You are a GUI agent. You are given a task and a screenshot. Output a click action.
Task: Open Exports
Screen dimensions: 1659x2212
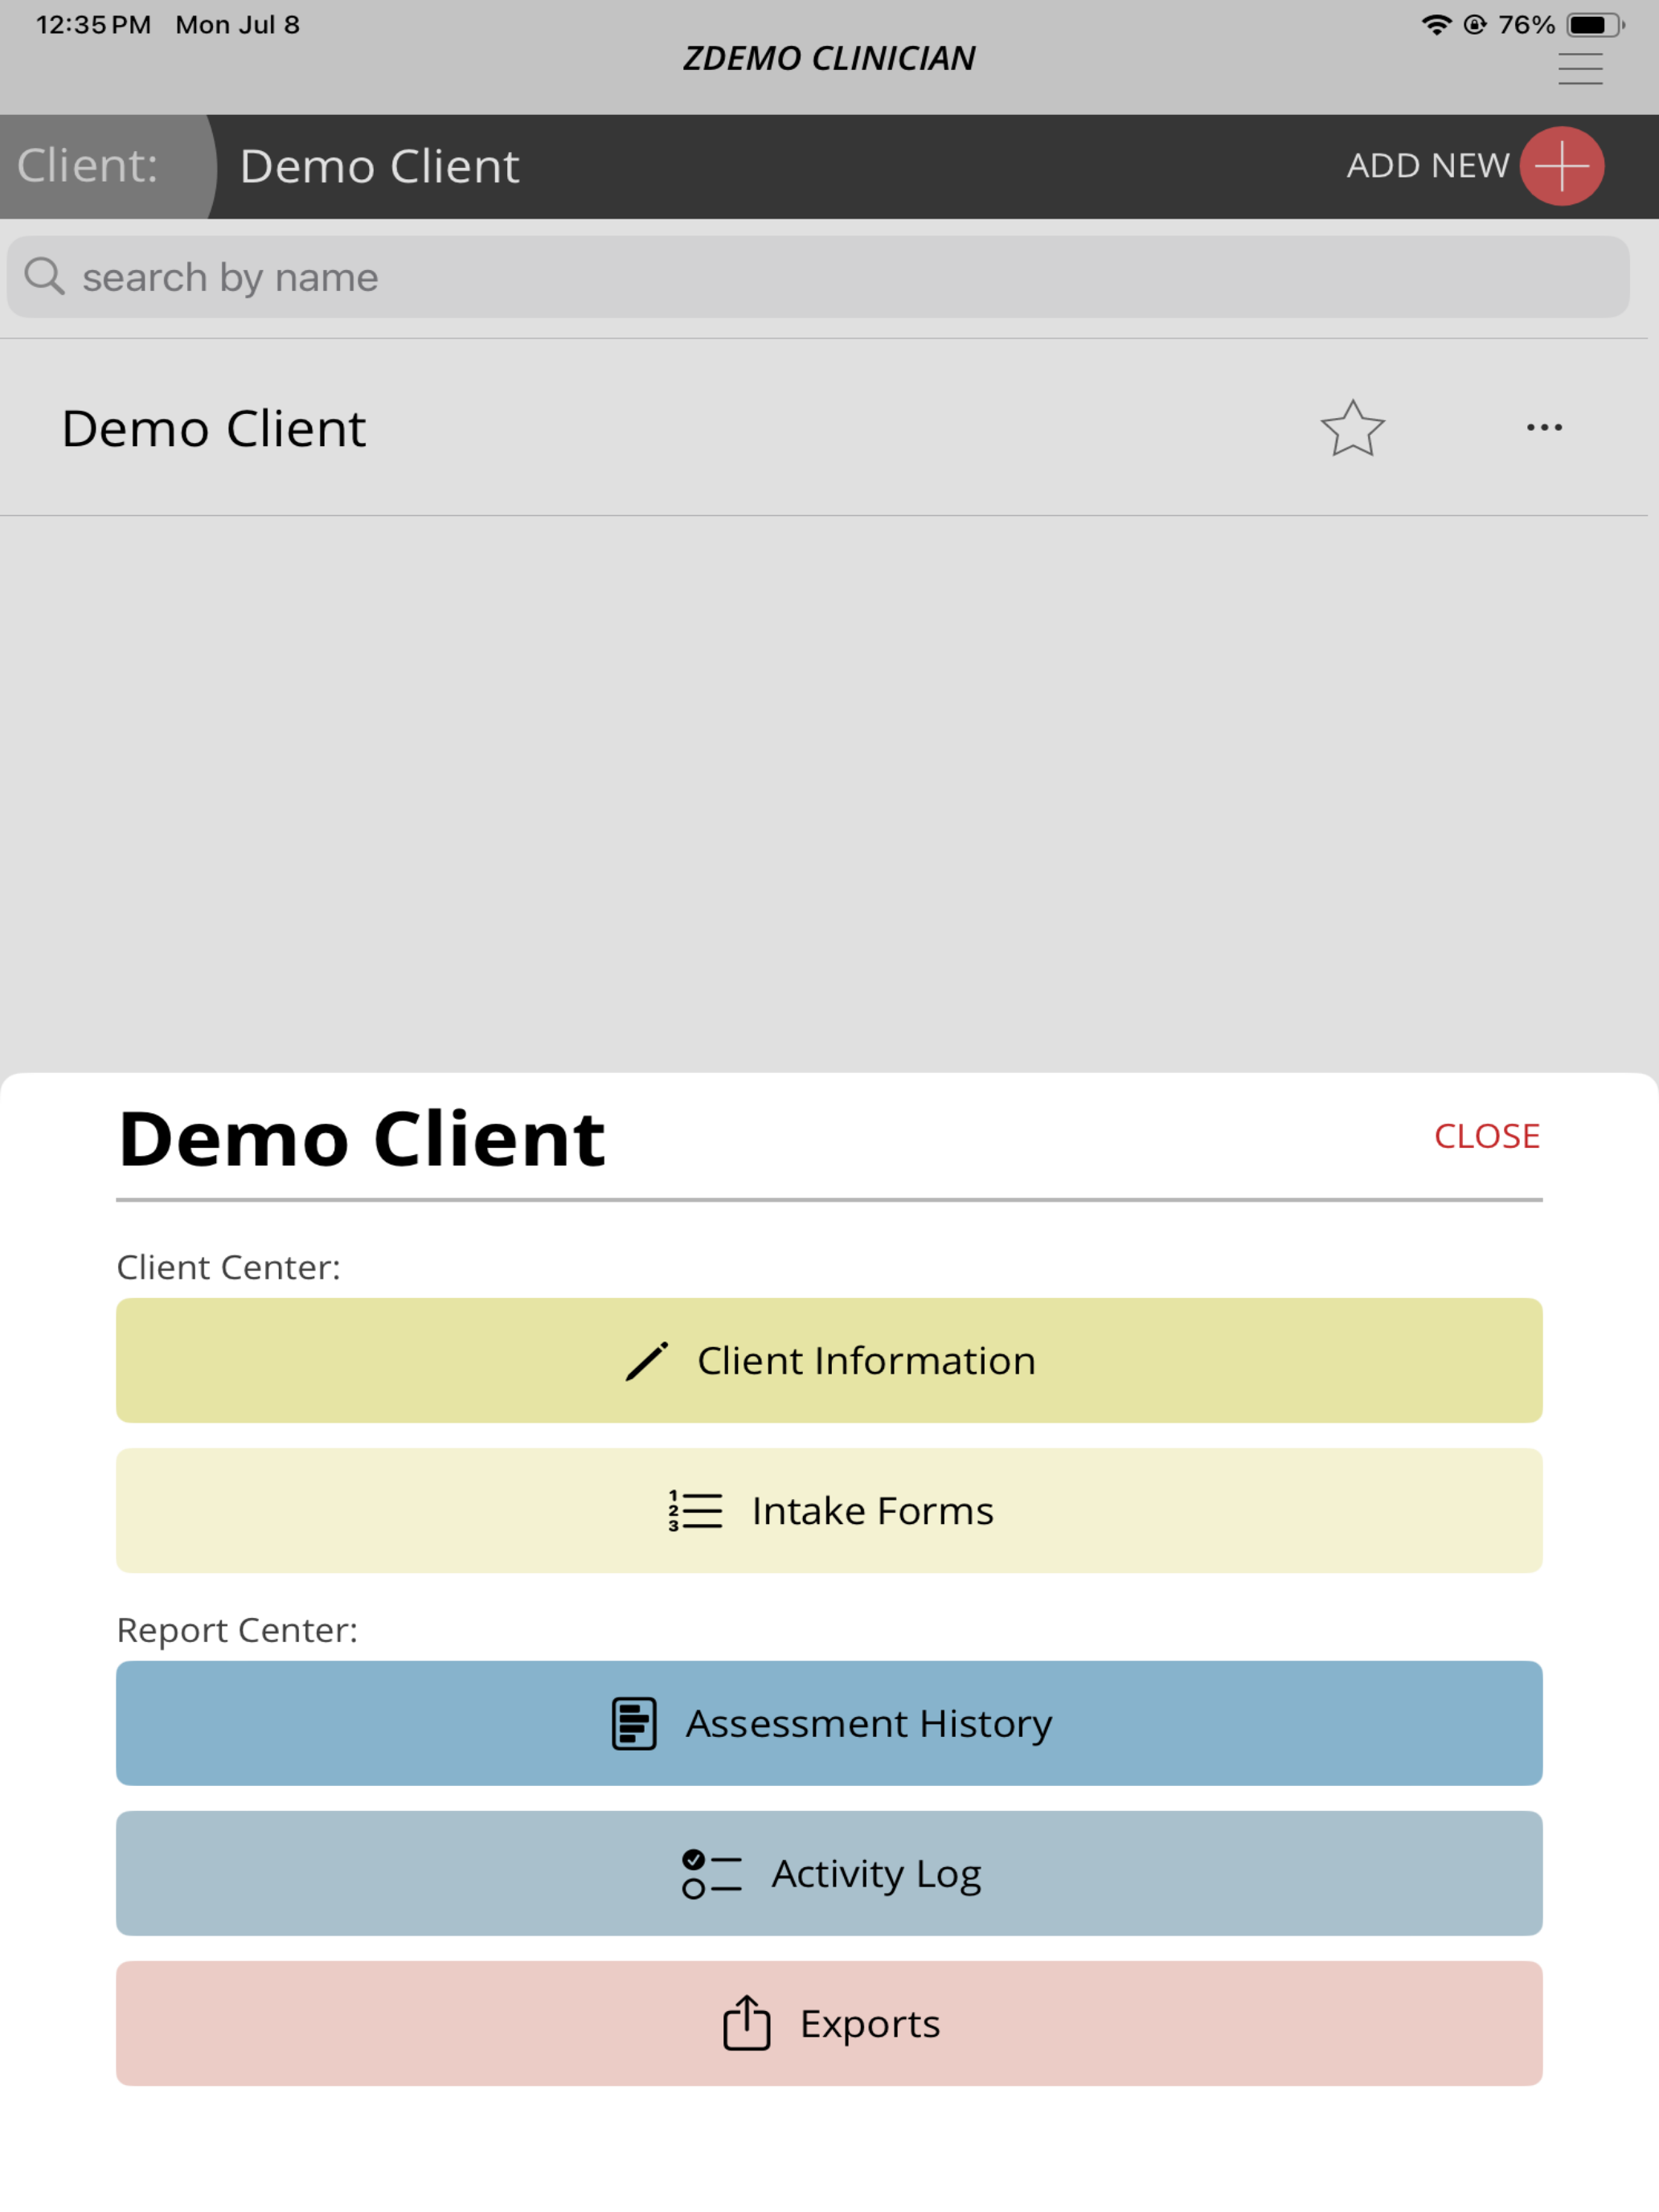pyautogui.click(x=829, y=2023)
